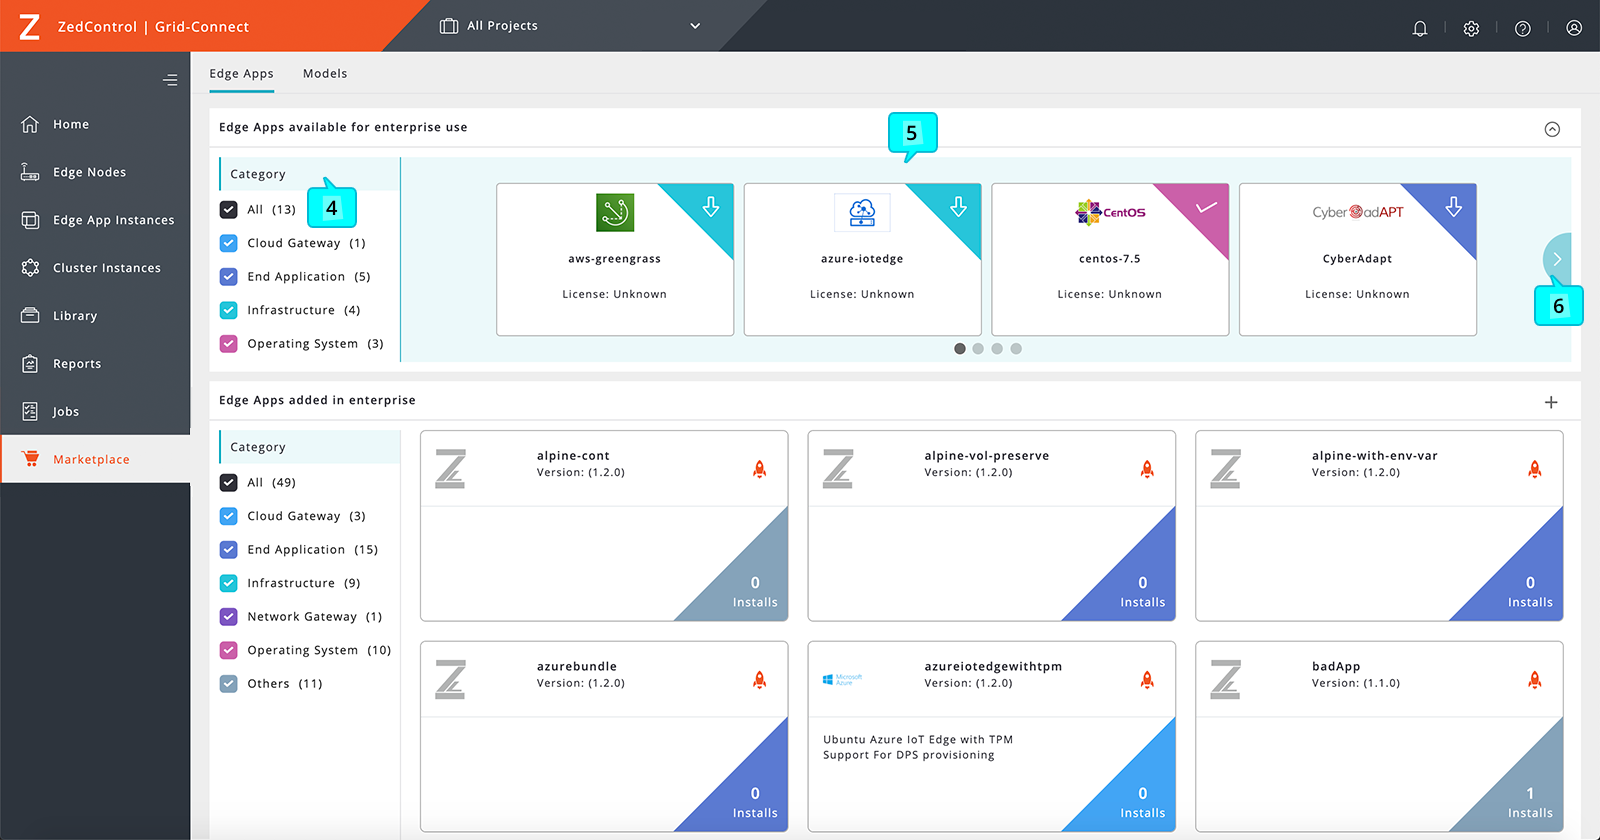Click azureiotedgewithtpm 0 Installs corner

point(1141,802)
